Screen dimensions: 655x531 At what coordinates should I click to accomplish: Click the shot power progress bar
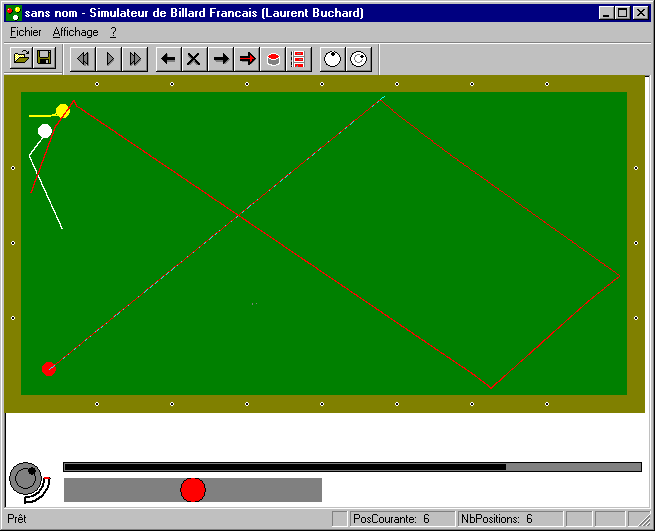(352, 467)
